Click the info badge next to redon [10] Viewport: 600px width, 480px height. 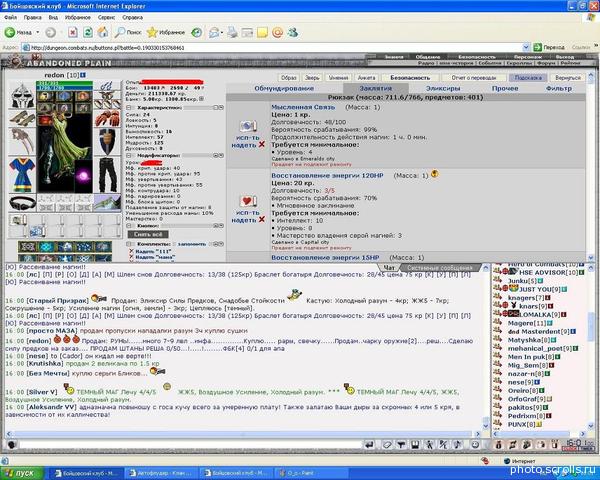coord(83,75)
